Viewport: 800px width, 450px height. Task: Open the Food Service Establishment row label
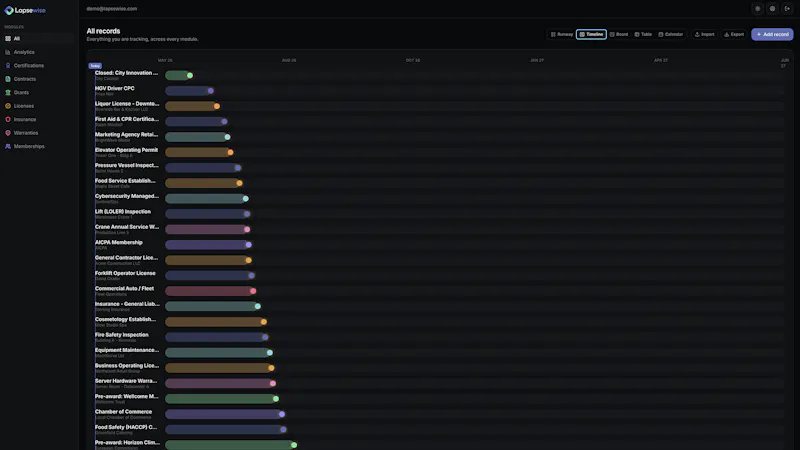125,183
